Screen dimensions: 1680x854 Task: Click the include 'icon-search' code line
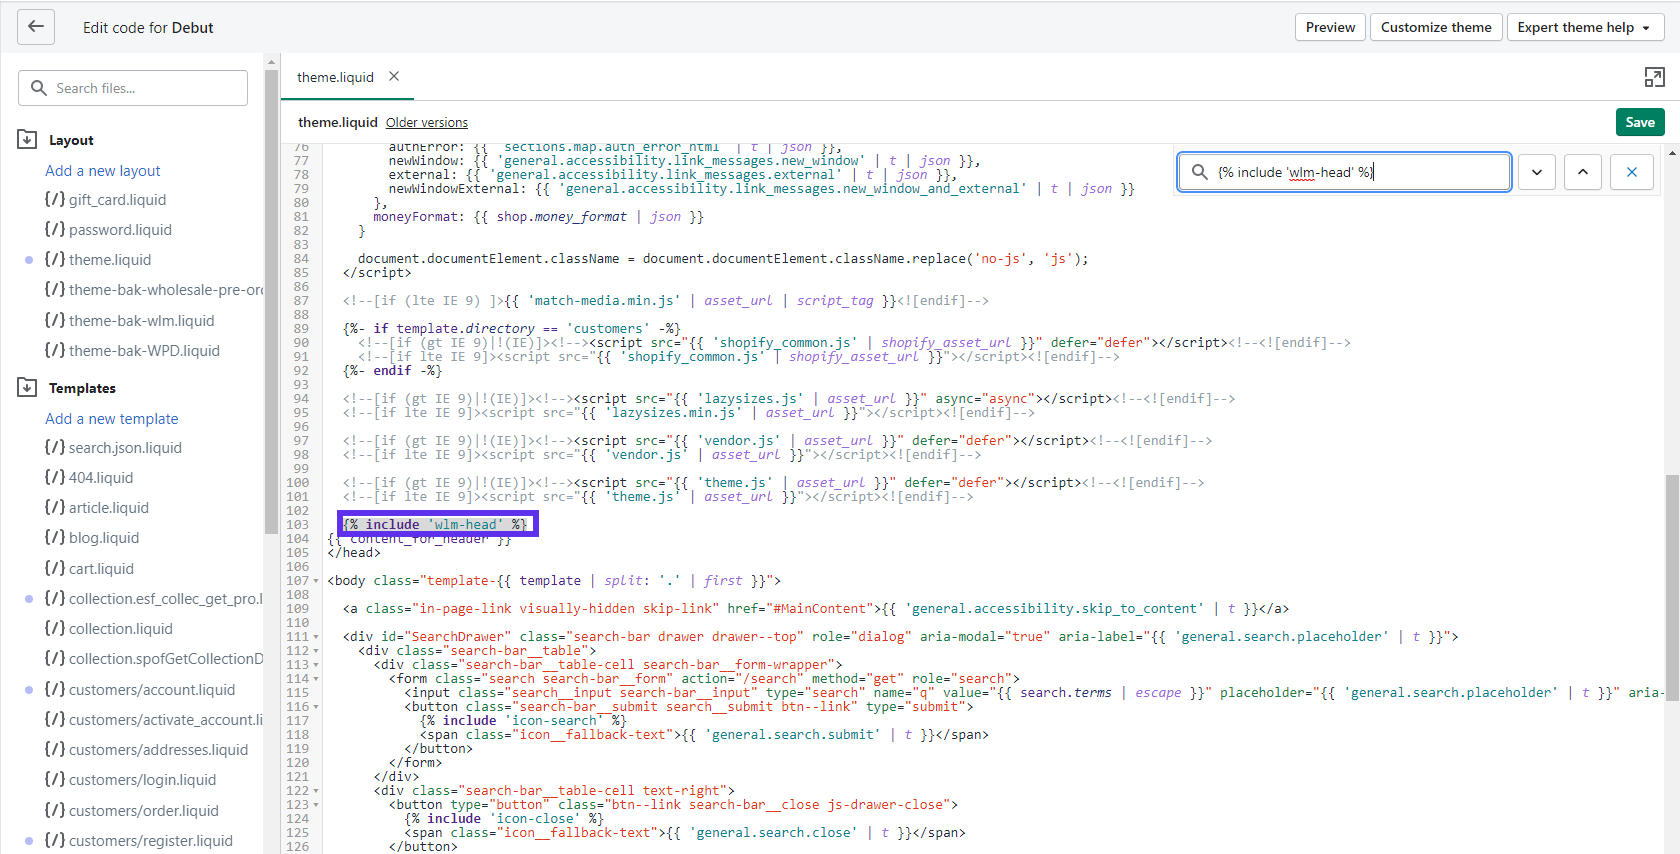[523, 721]
